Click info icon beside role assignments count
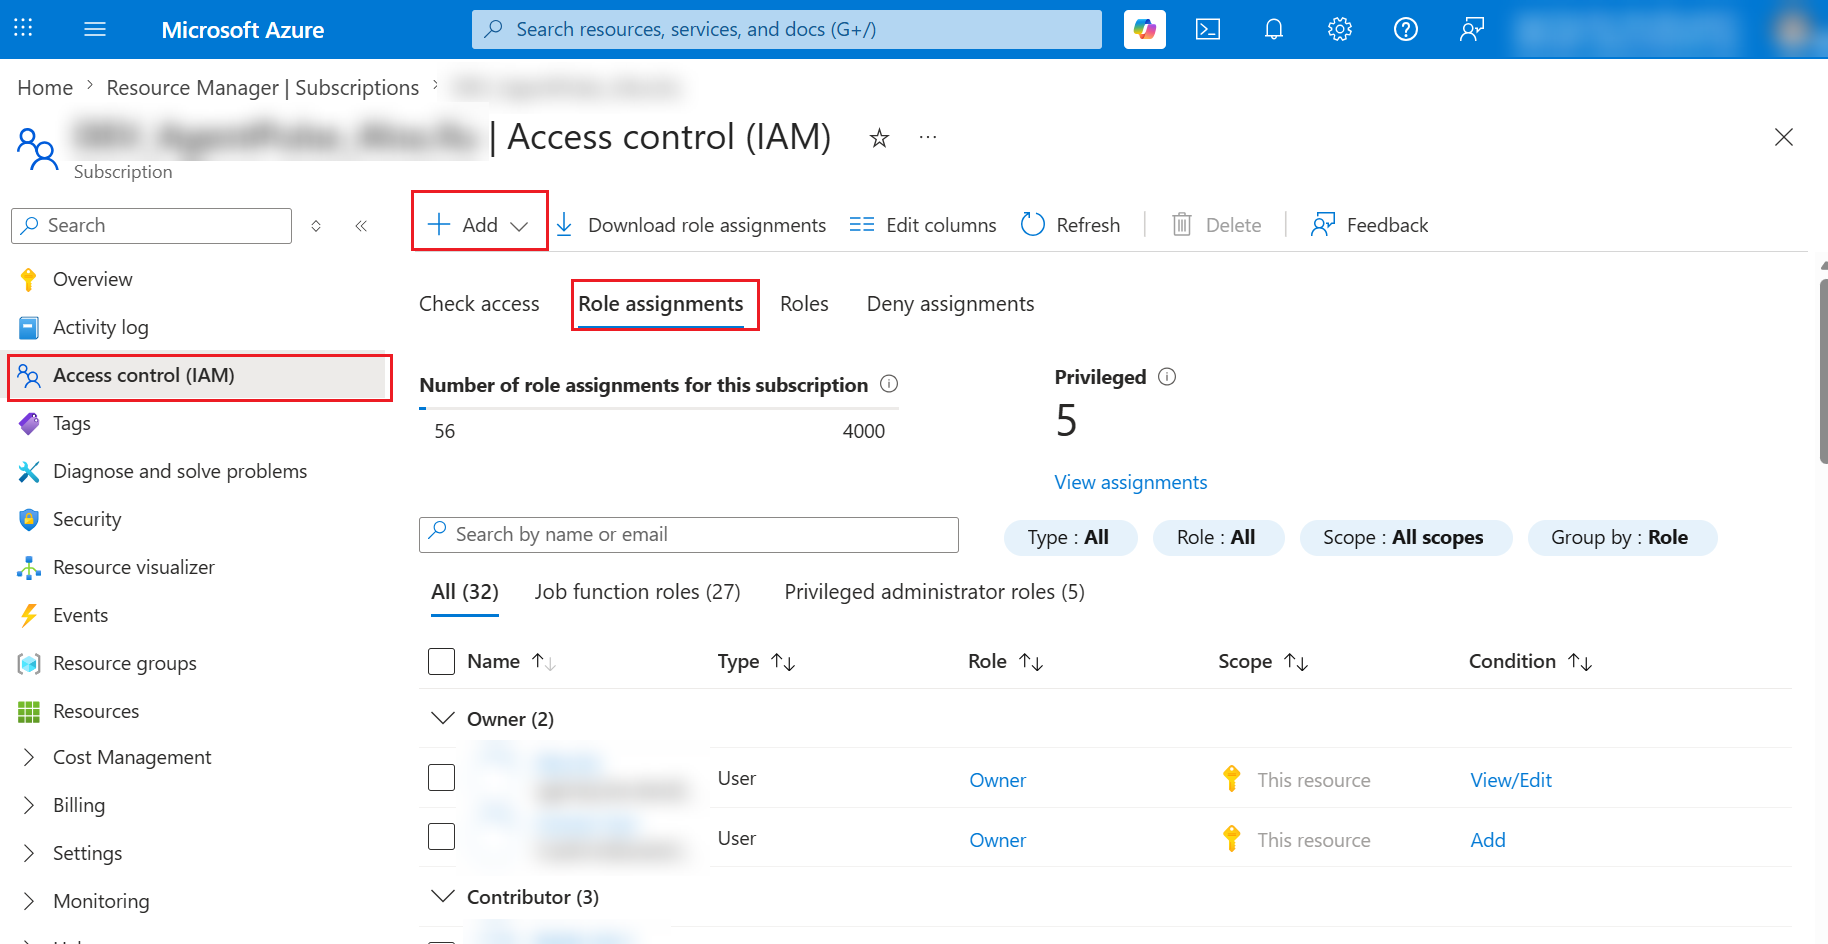The height and width of the screenshot is (944, 1828). (x=889, y=384)
